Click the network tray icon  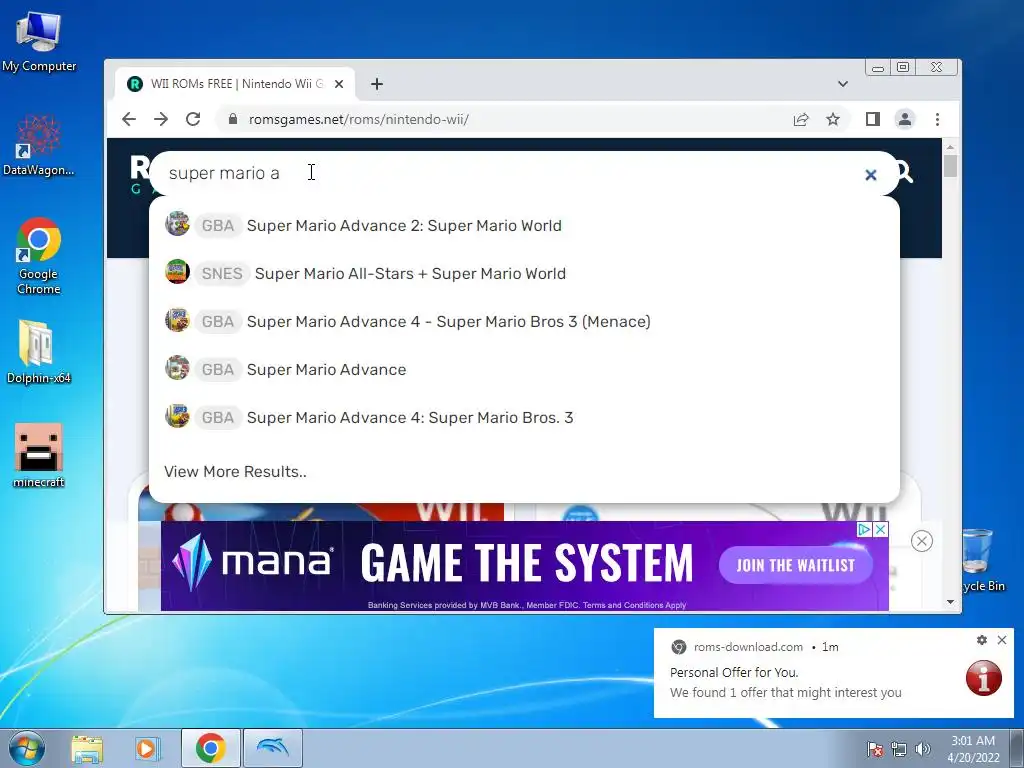pyautogui.click(x=899, y=749)
